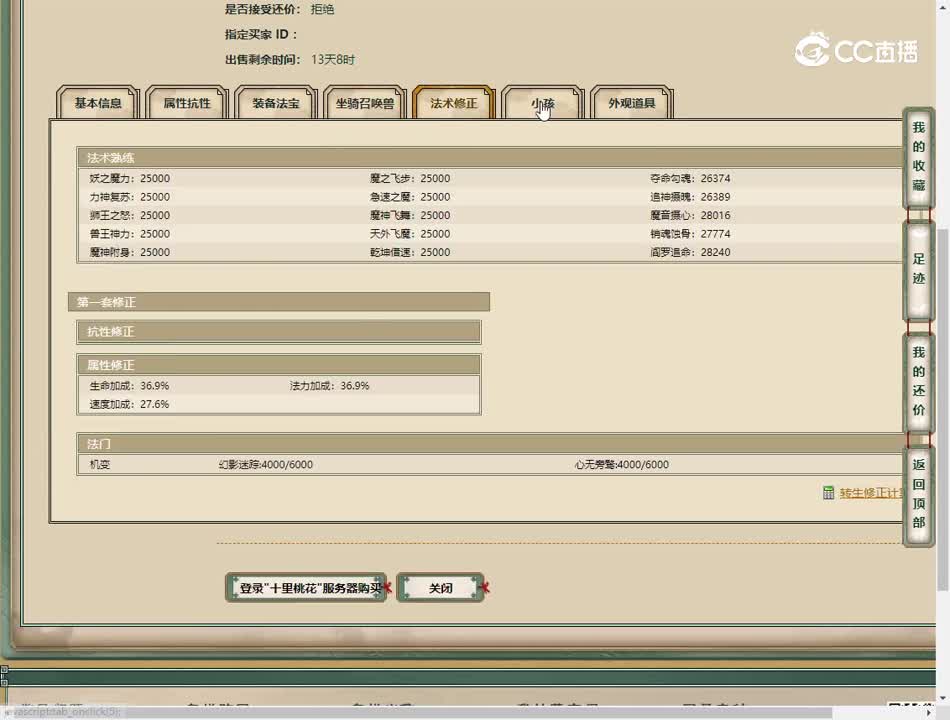Open the 装备法宝 tab
The height and width of the screenshot is (720, 950).
(x=276, y=103)
